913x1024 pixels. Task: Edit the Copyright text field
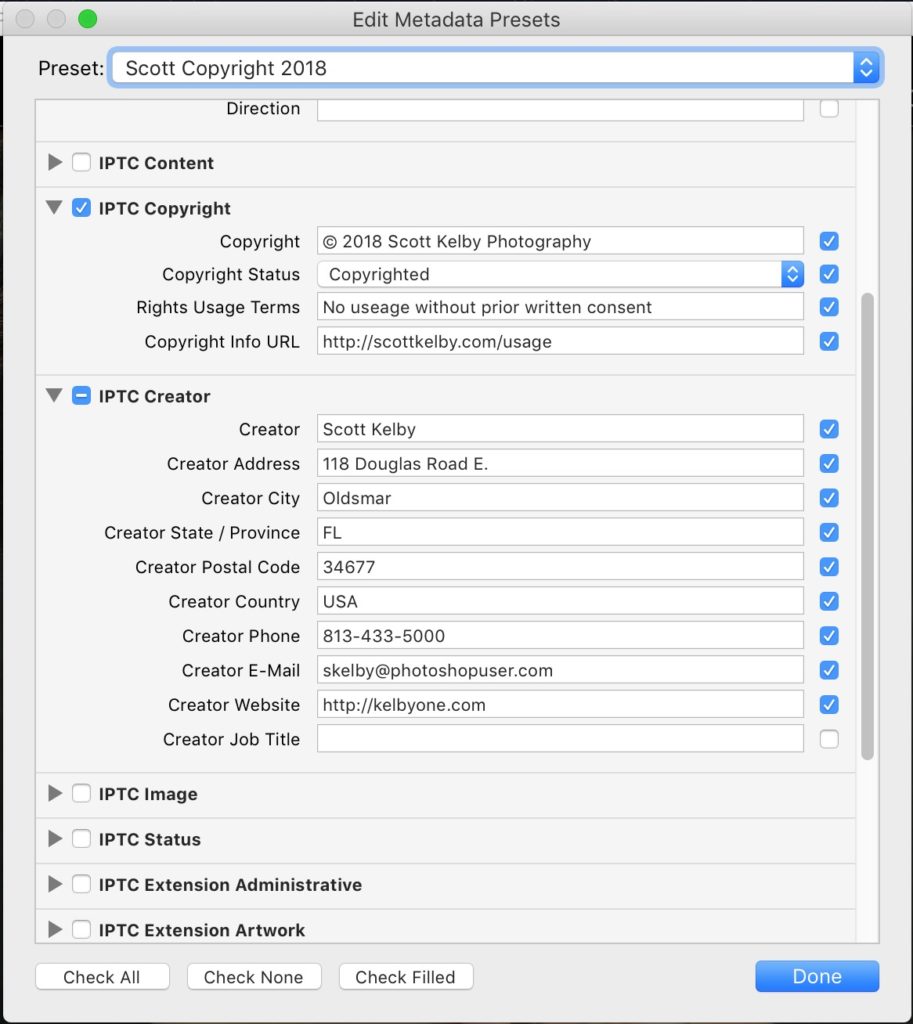coord(560,241)
